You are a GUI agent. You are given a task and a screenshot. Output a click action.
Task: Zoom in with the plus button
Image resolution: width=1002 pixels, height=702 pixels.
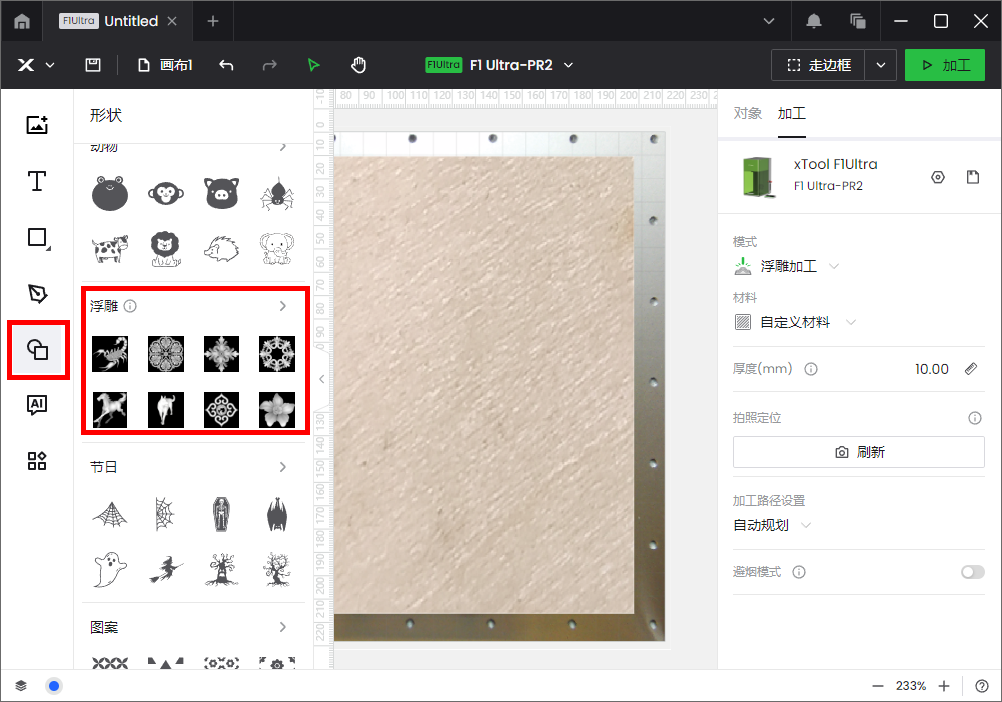pos(944,686)
